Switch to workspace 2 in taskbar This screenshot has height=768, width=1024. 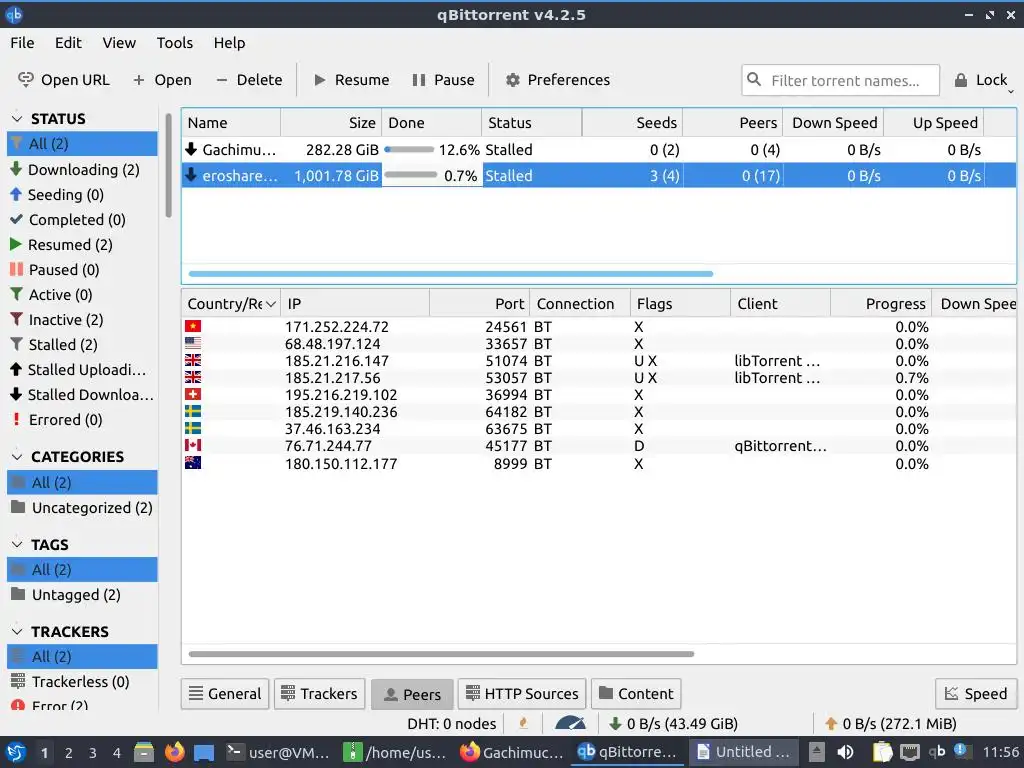coord(69,753)
